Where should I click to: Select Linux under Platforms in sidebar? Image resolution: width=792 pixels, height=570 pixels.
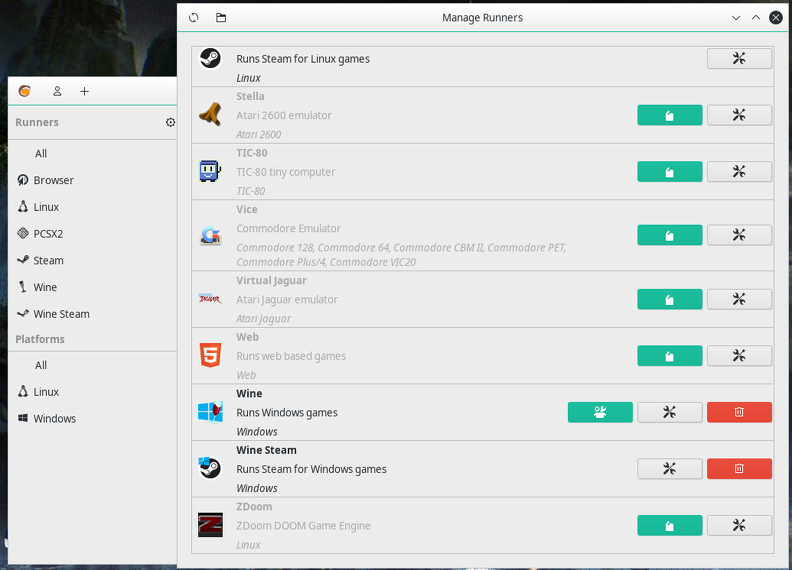point(92,392)
